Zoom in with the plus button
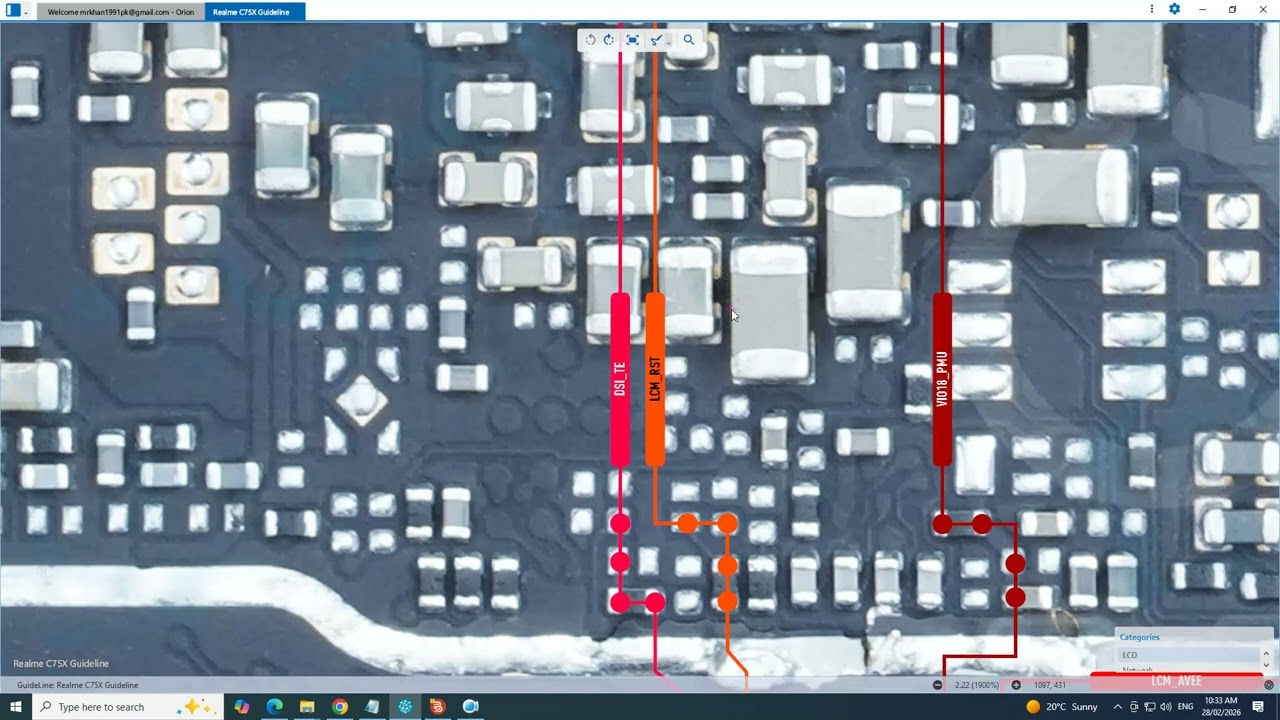 click(1016, 685)
